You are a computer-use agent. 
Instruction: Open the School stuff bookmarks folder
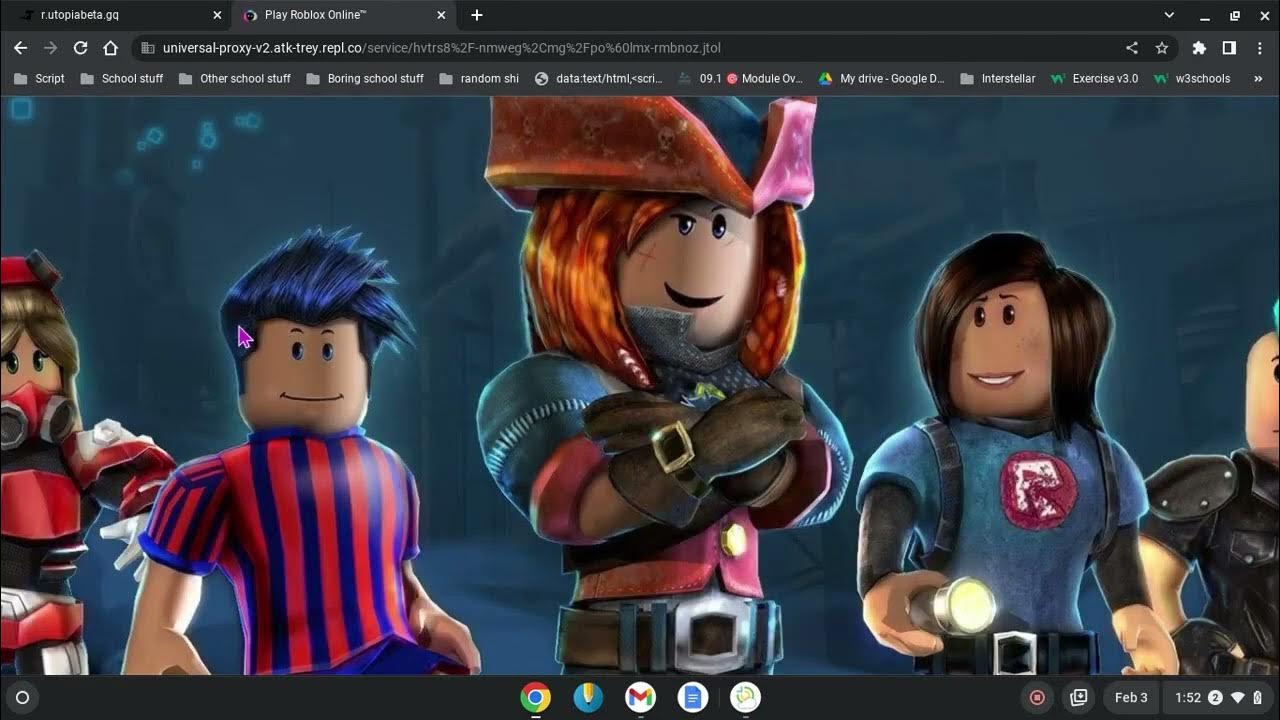click(x=121, y=78)
